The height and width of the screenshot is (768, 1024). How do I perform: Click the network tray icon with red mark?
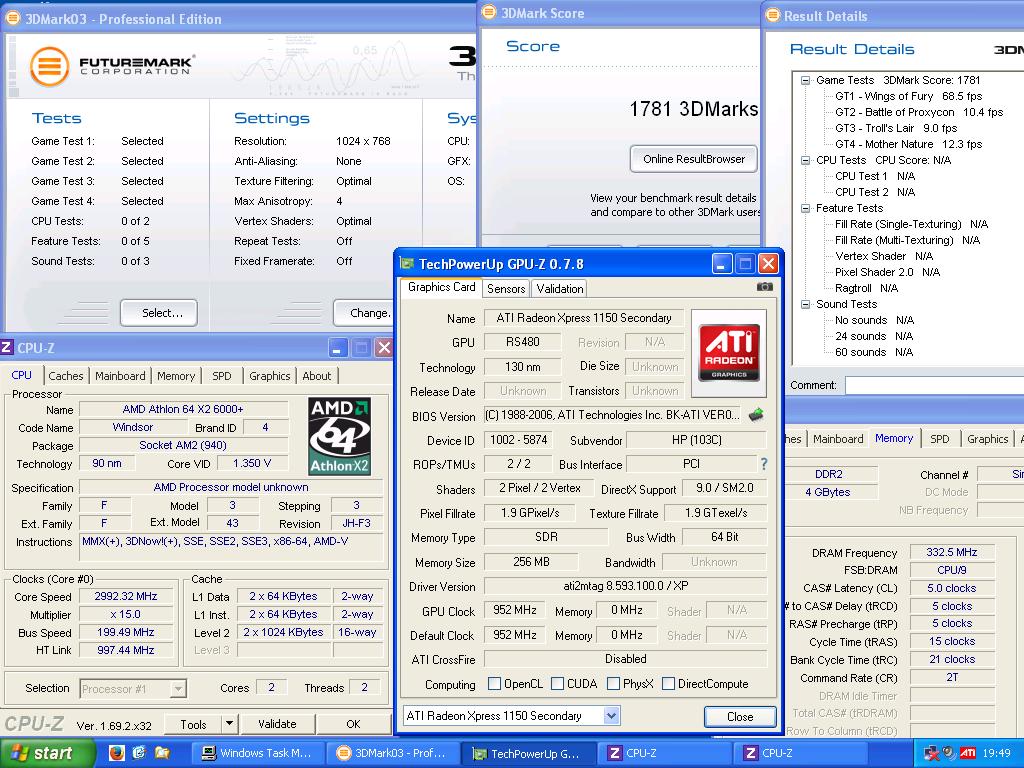[931, 753]
